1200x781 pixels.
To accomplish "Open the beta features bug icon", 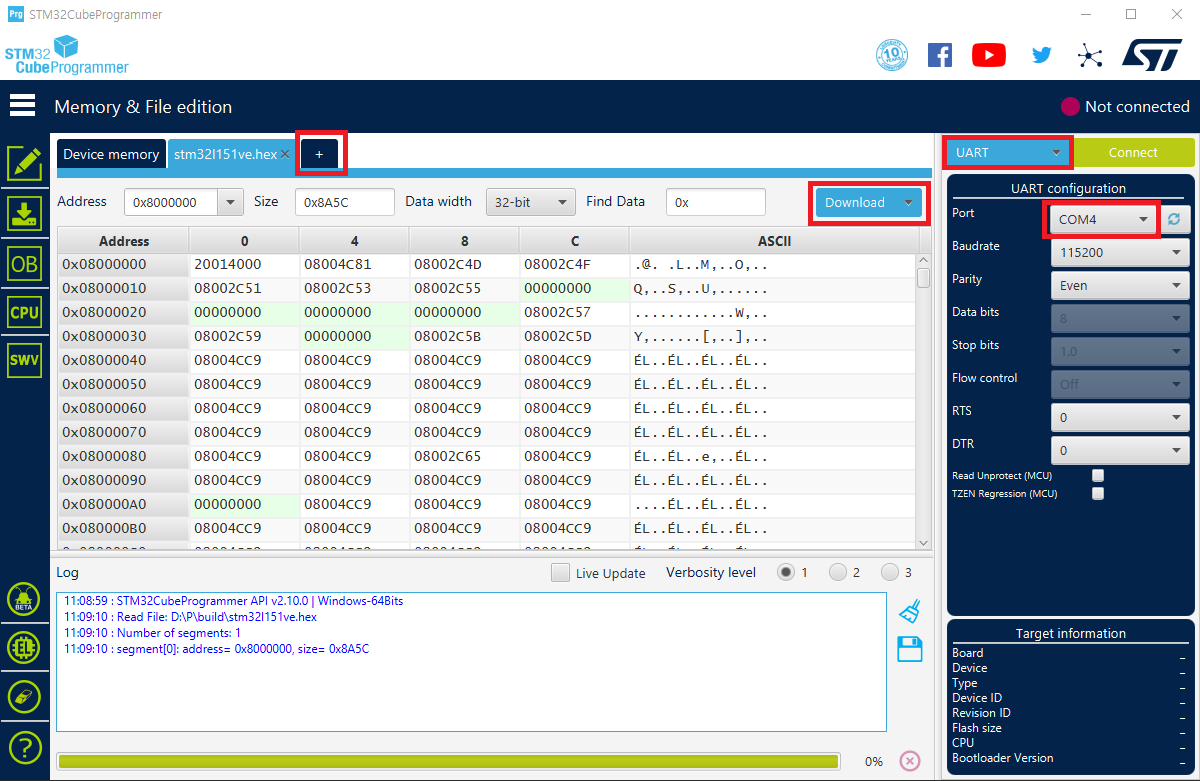I will coord(24,600).
